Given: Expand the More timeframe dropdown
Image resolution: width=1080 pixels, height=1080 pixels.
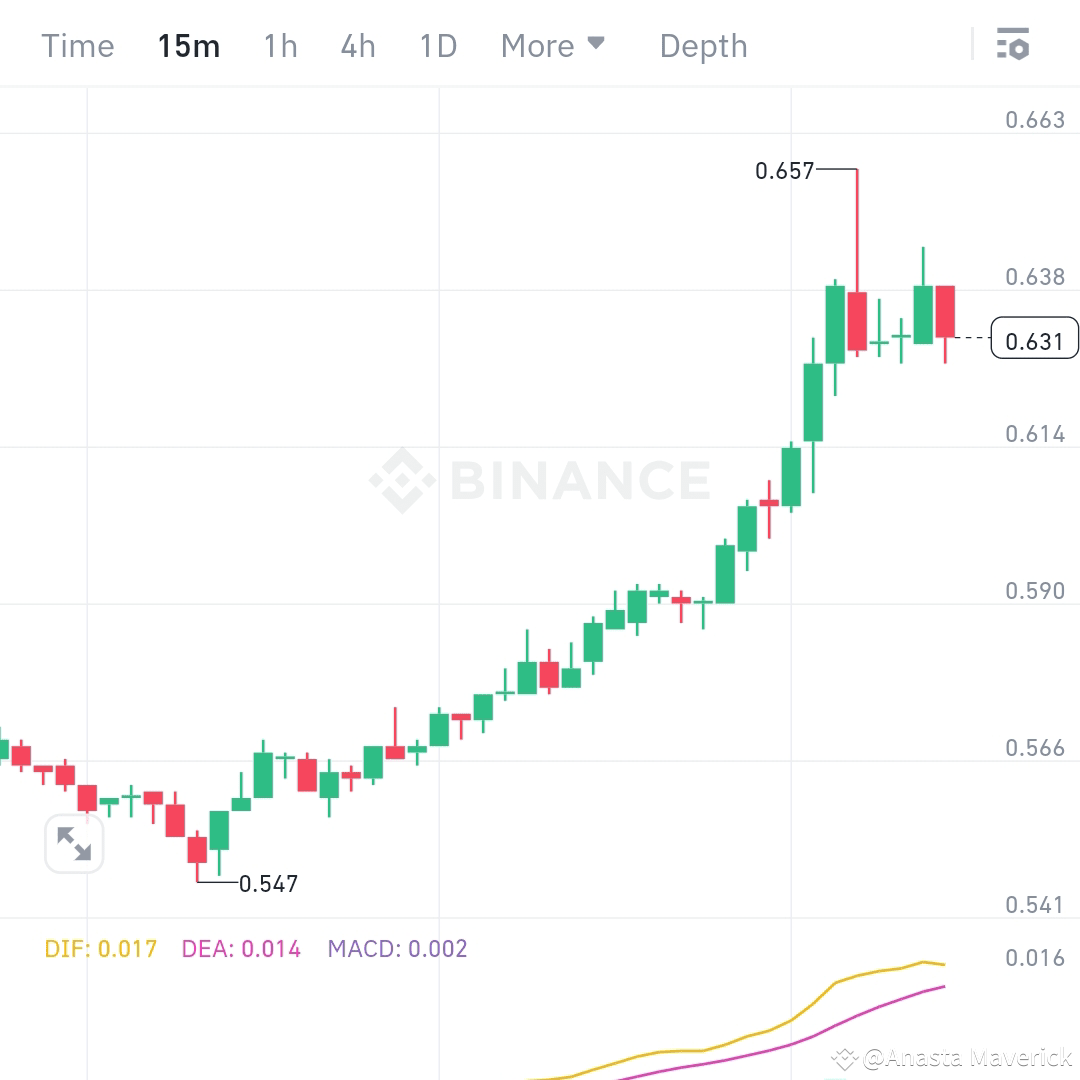Looking at the screenshot, I should point(554,46).
